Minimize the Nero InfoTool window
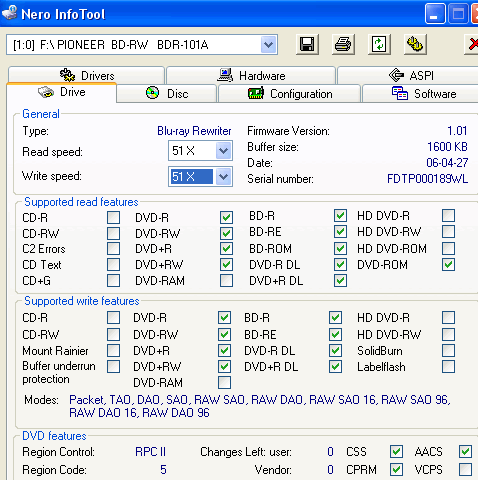Screen dimensions: 478x480 [x=435, y=14]
